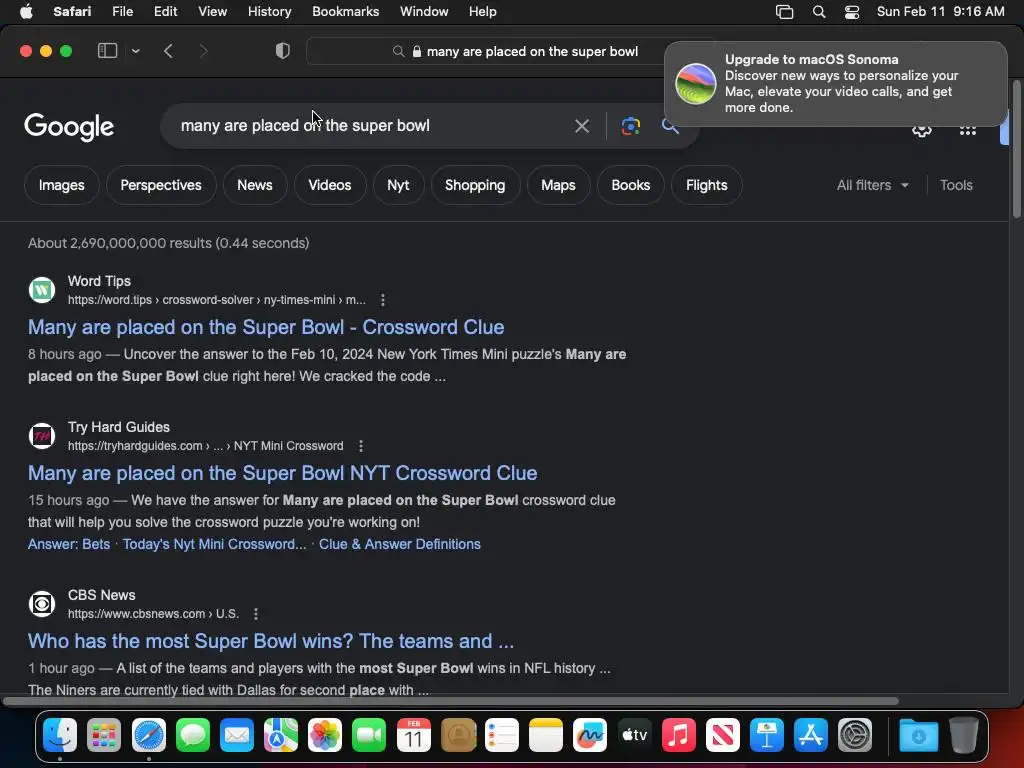Open more options for Try Hard Guides result
1024x768 pixels.
pyautogui.click(x=360, y=445)
